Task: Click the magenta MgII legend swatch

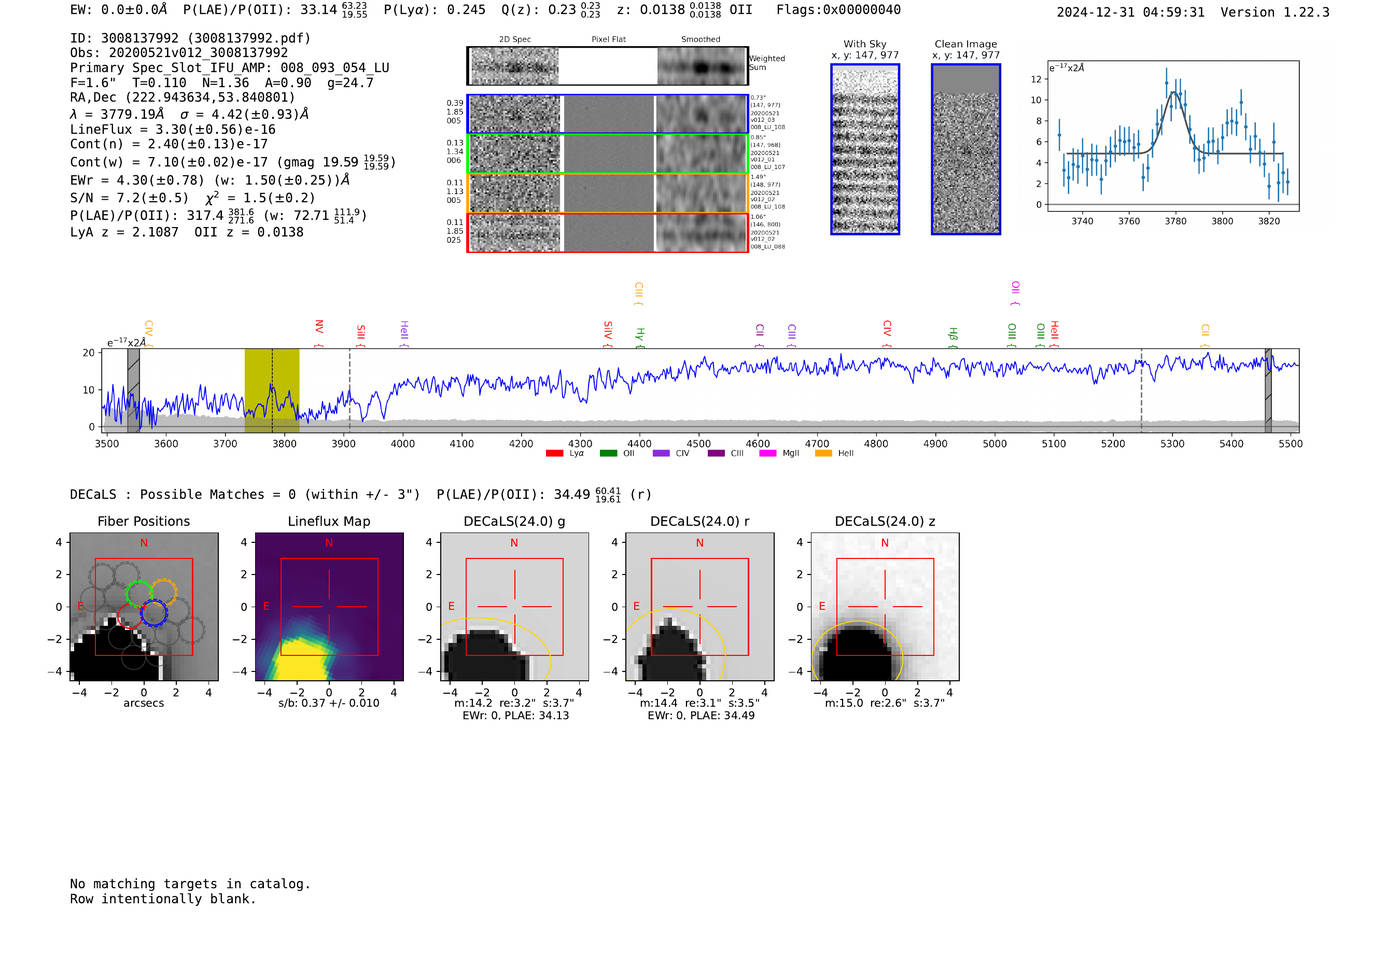Action: [767, 454]
